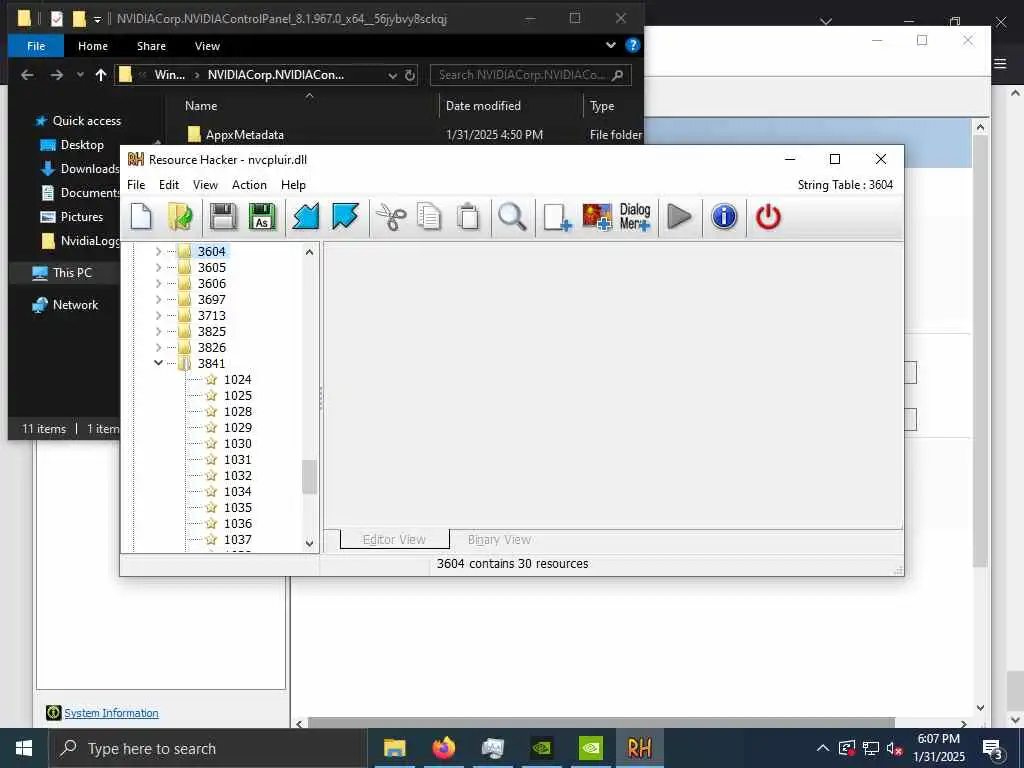Cut the resource with the scissors icon
The width and height of the screenshot is (1024, 768).
point(391,217)
